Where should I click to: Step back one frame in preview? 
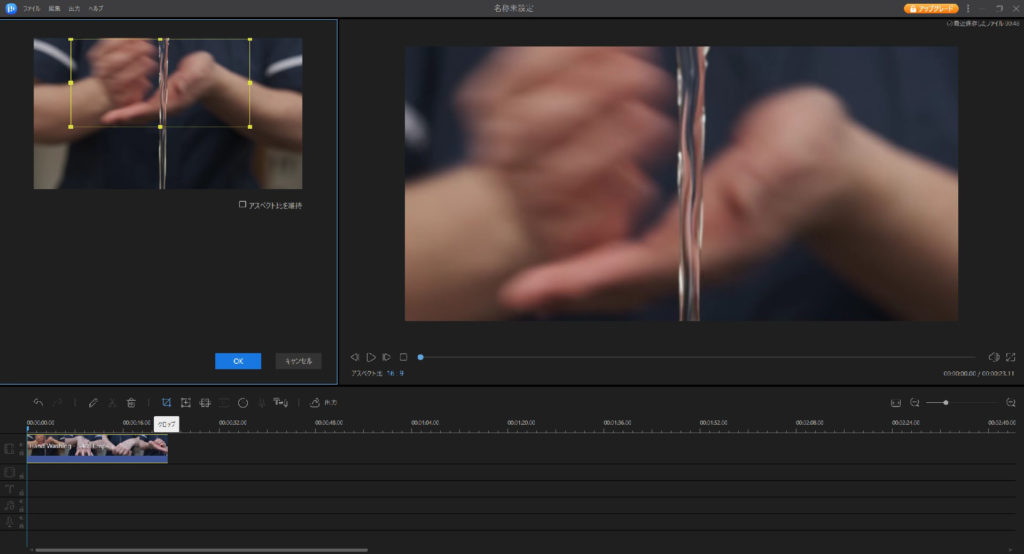pyautogui.click(x=355, y=357)
